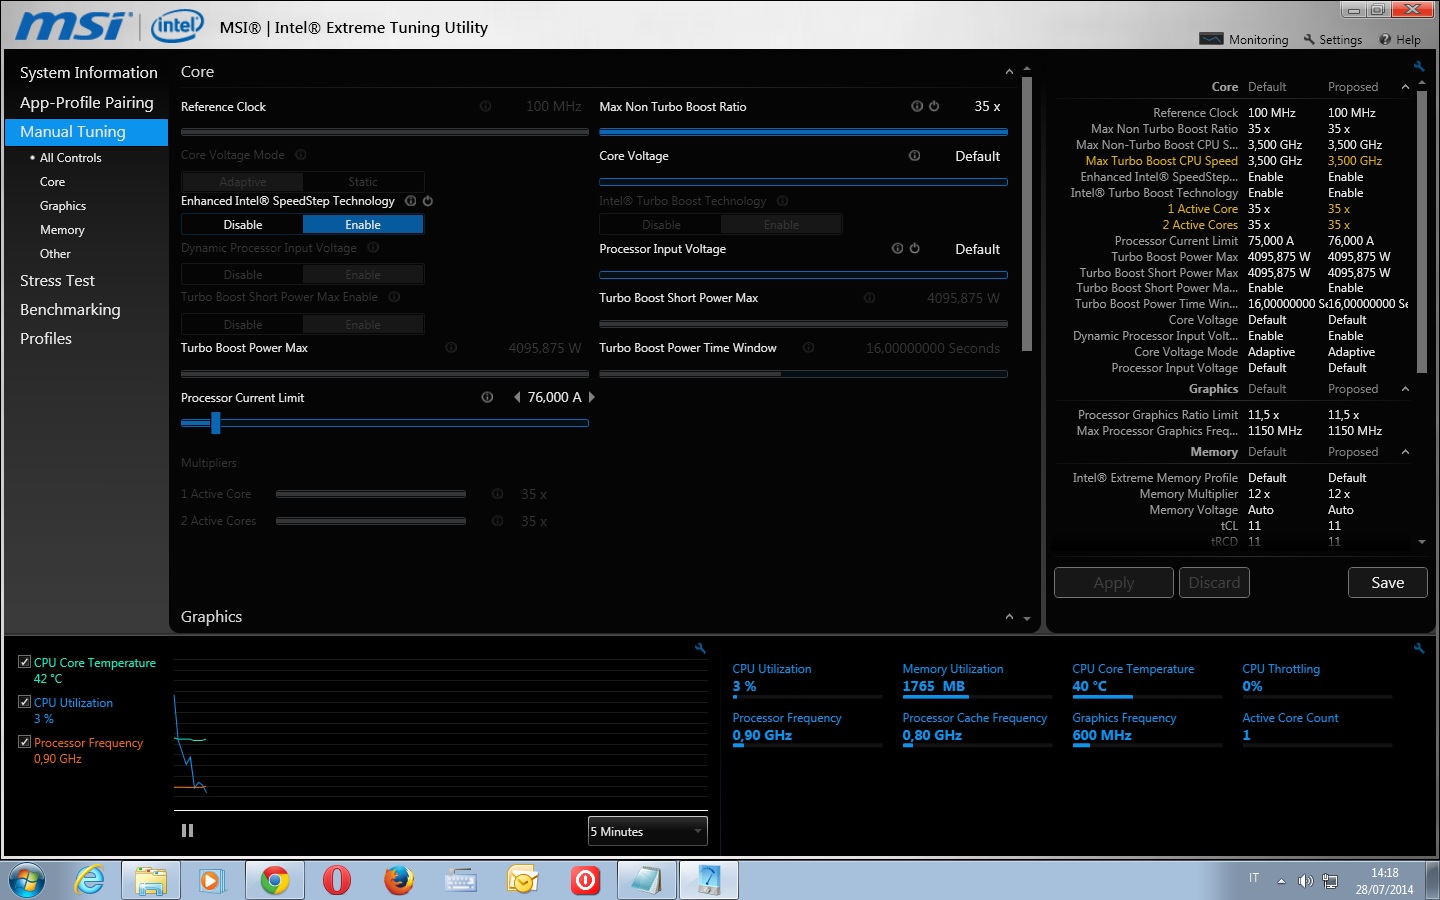Uncheck the CPU Utilization graph checkbox

(x=24, y=702)
